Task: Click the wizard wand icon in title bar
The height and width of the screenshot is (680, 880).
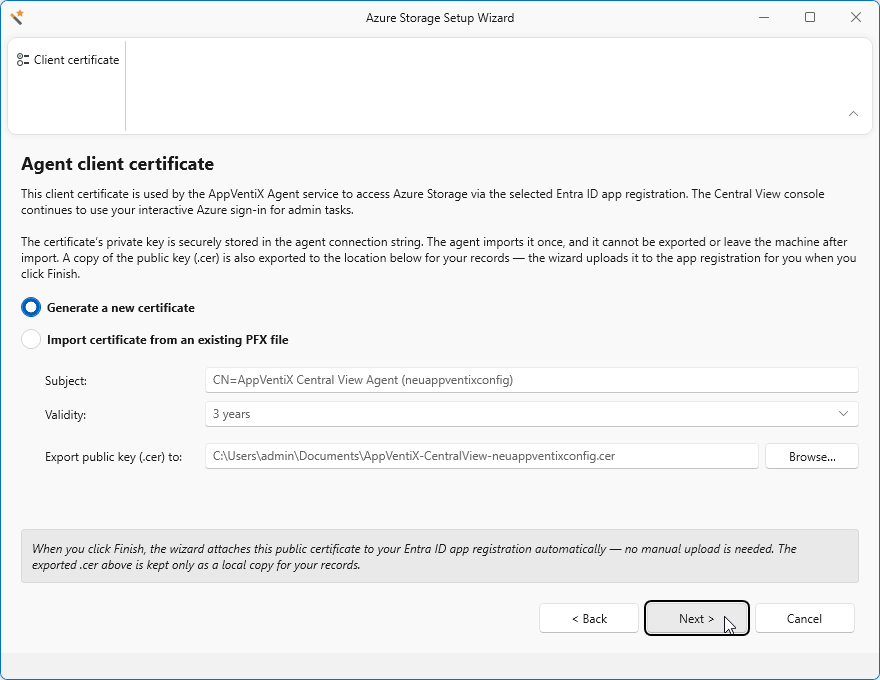Action: [17, 17]
